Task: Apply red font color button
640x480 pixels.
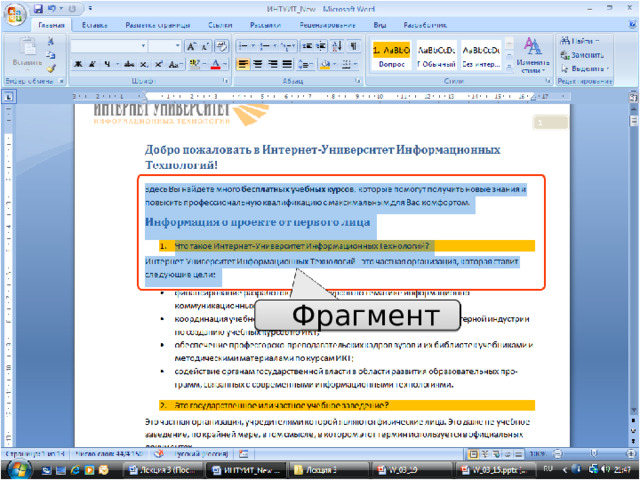Action: tap(216, 64)
